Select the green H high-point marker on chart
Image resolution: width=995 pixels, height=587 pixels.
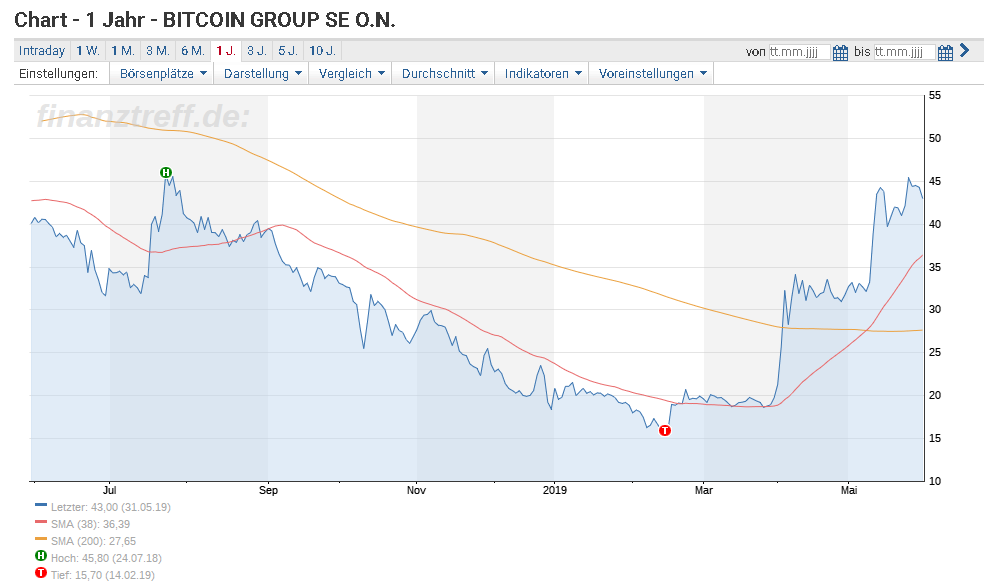click(x=166, y=173)
